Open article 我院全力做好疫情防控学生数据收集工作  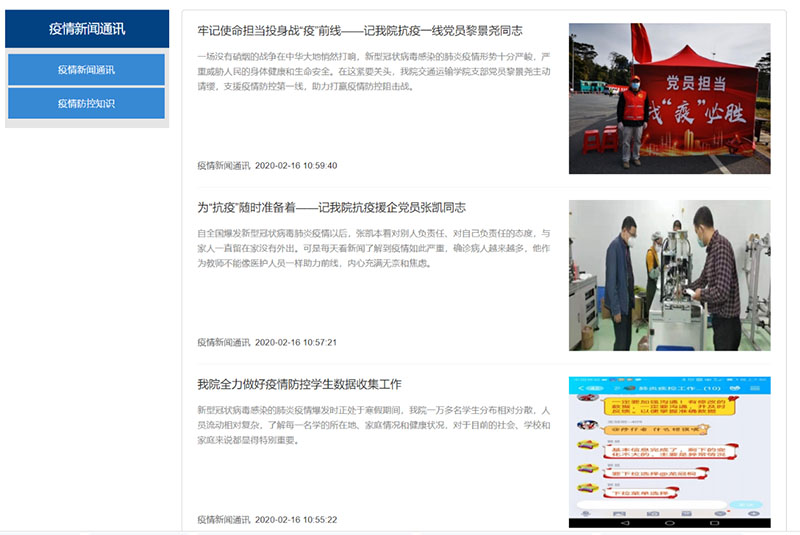click(x=299, y=385)
